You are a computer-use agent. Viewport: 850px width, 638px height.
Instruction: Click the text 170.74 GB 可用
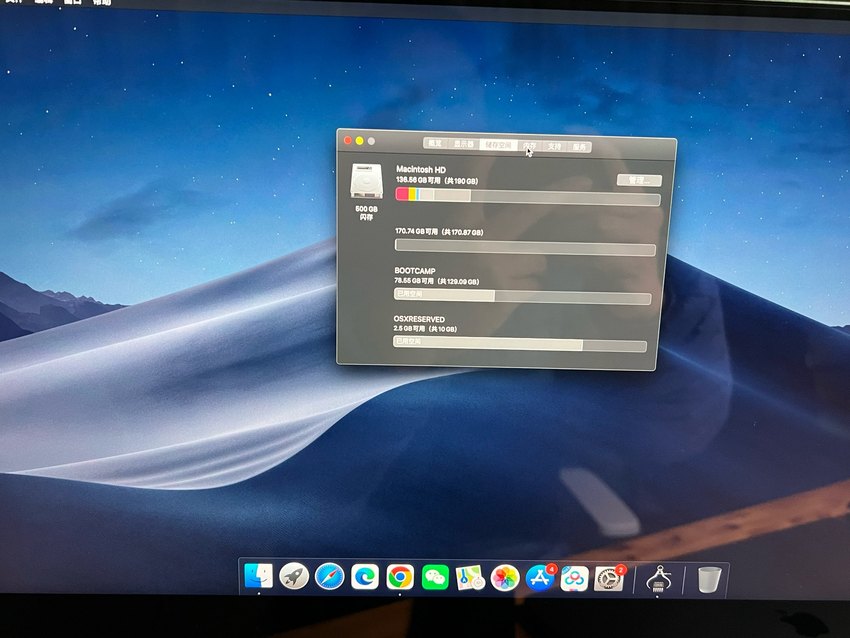tap(416, 231)
